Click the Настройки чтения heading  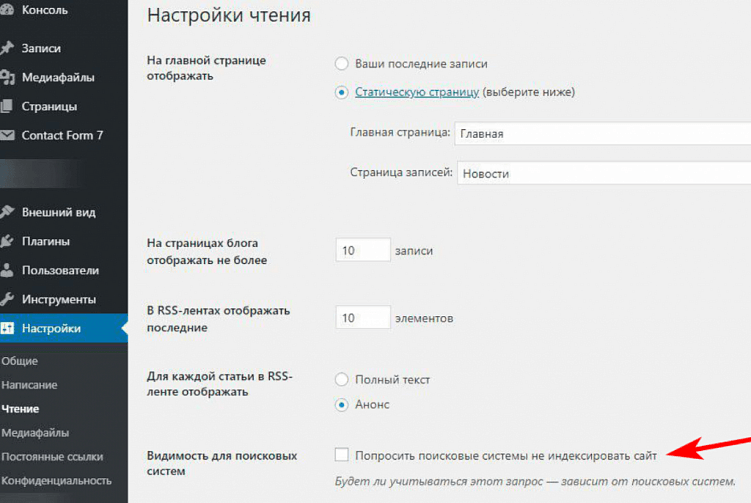tap(229, 15)
